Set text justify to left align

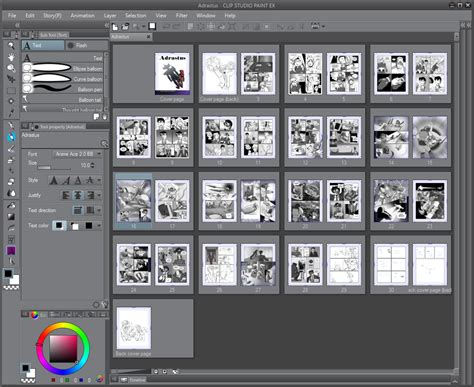(66, 195)
